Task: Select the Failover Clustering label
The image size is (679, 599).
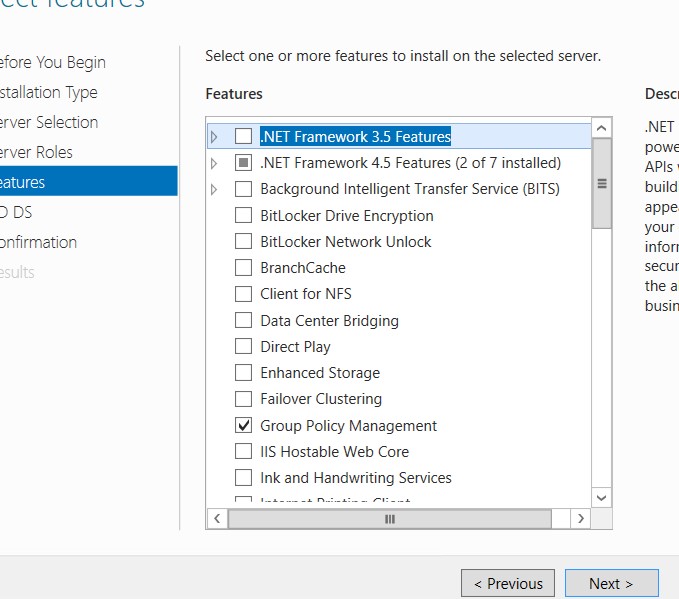Action: point(321,399)
